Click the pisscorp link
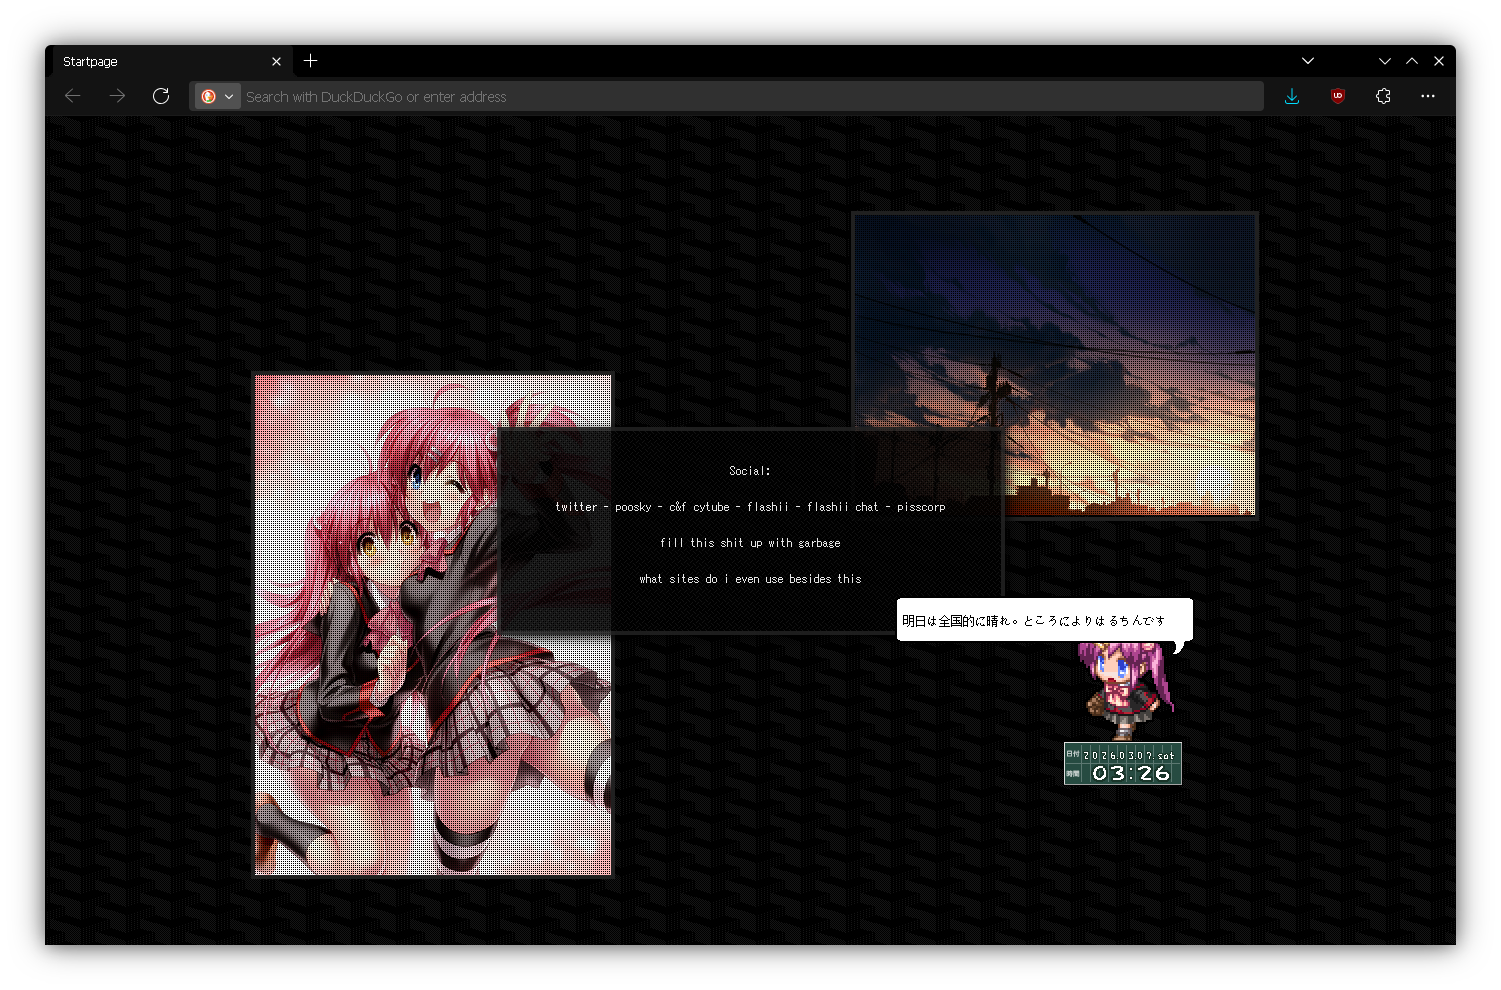 point(922,507)
